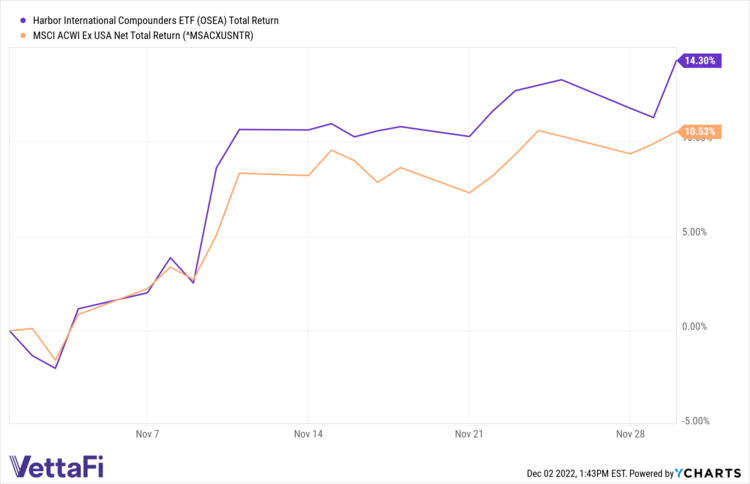
Task: Click the 'Powered by' text
Action: [x=652, y=472]
